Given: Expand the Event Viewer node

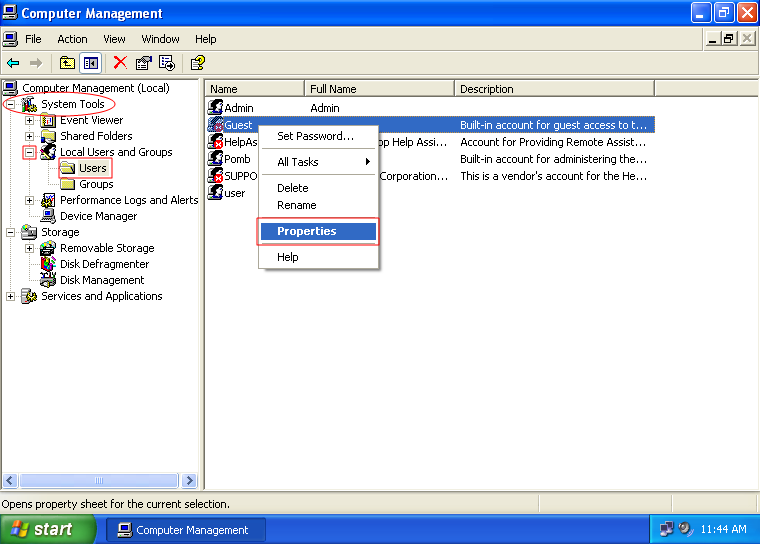Looking at the screenshot, I should 30,120.
